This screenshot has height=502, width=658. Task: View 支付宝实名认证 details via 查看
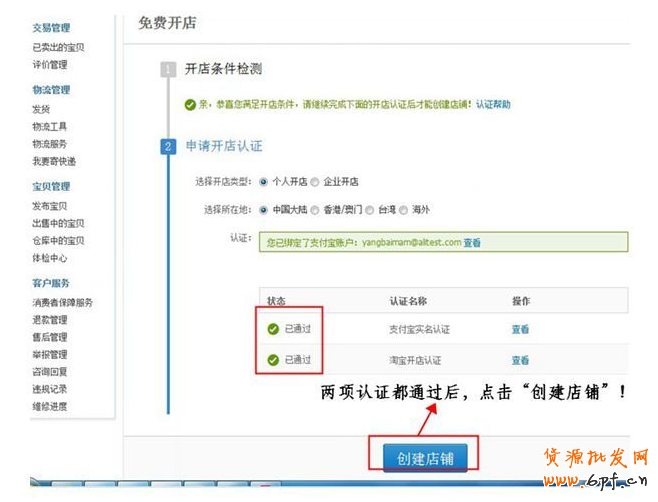click(520, 330)
